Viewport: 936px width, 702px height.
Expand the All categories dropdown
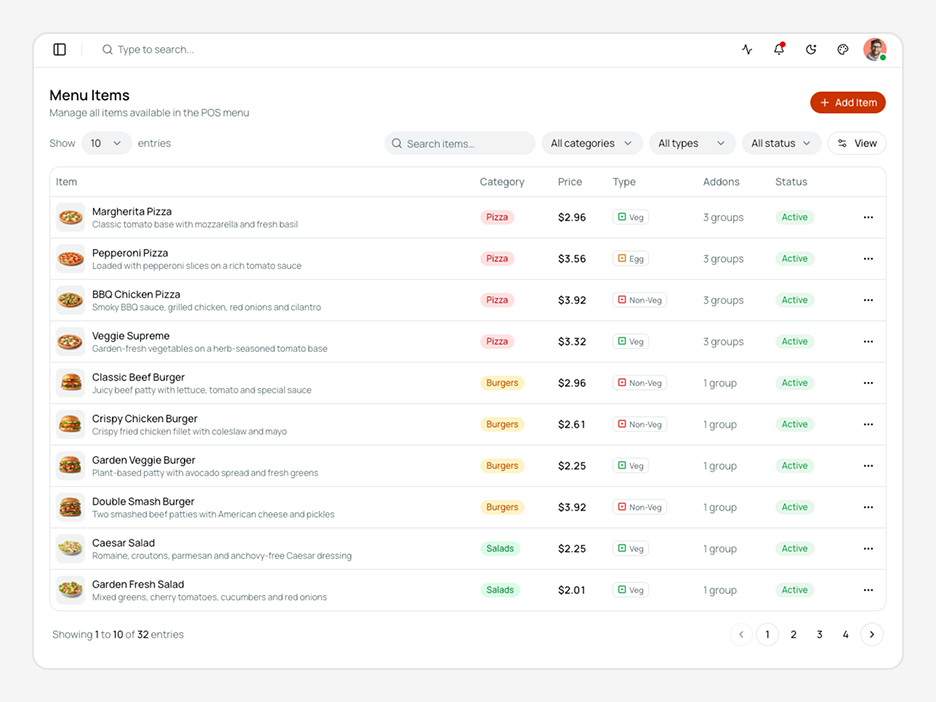[592, 143]
